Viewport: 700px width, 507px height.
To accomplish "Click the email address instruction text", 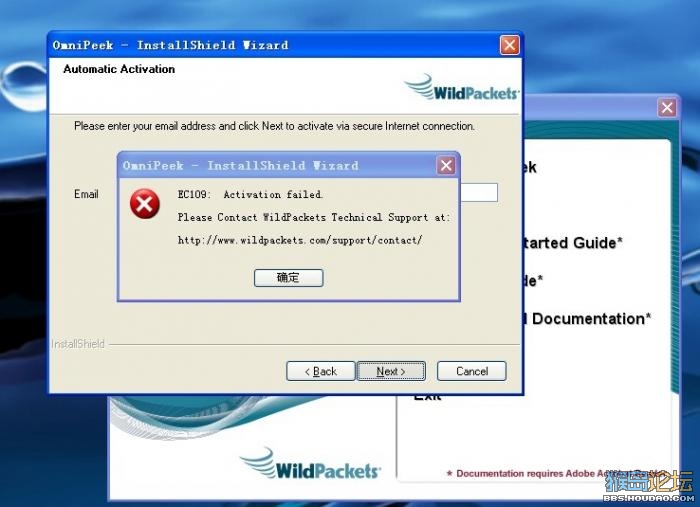I will (x=274, y=126).
